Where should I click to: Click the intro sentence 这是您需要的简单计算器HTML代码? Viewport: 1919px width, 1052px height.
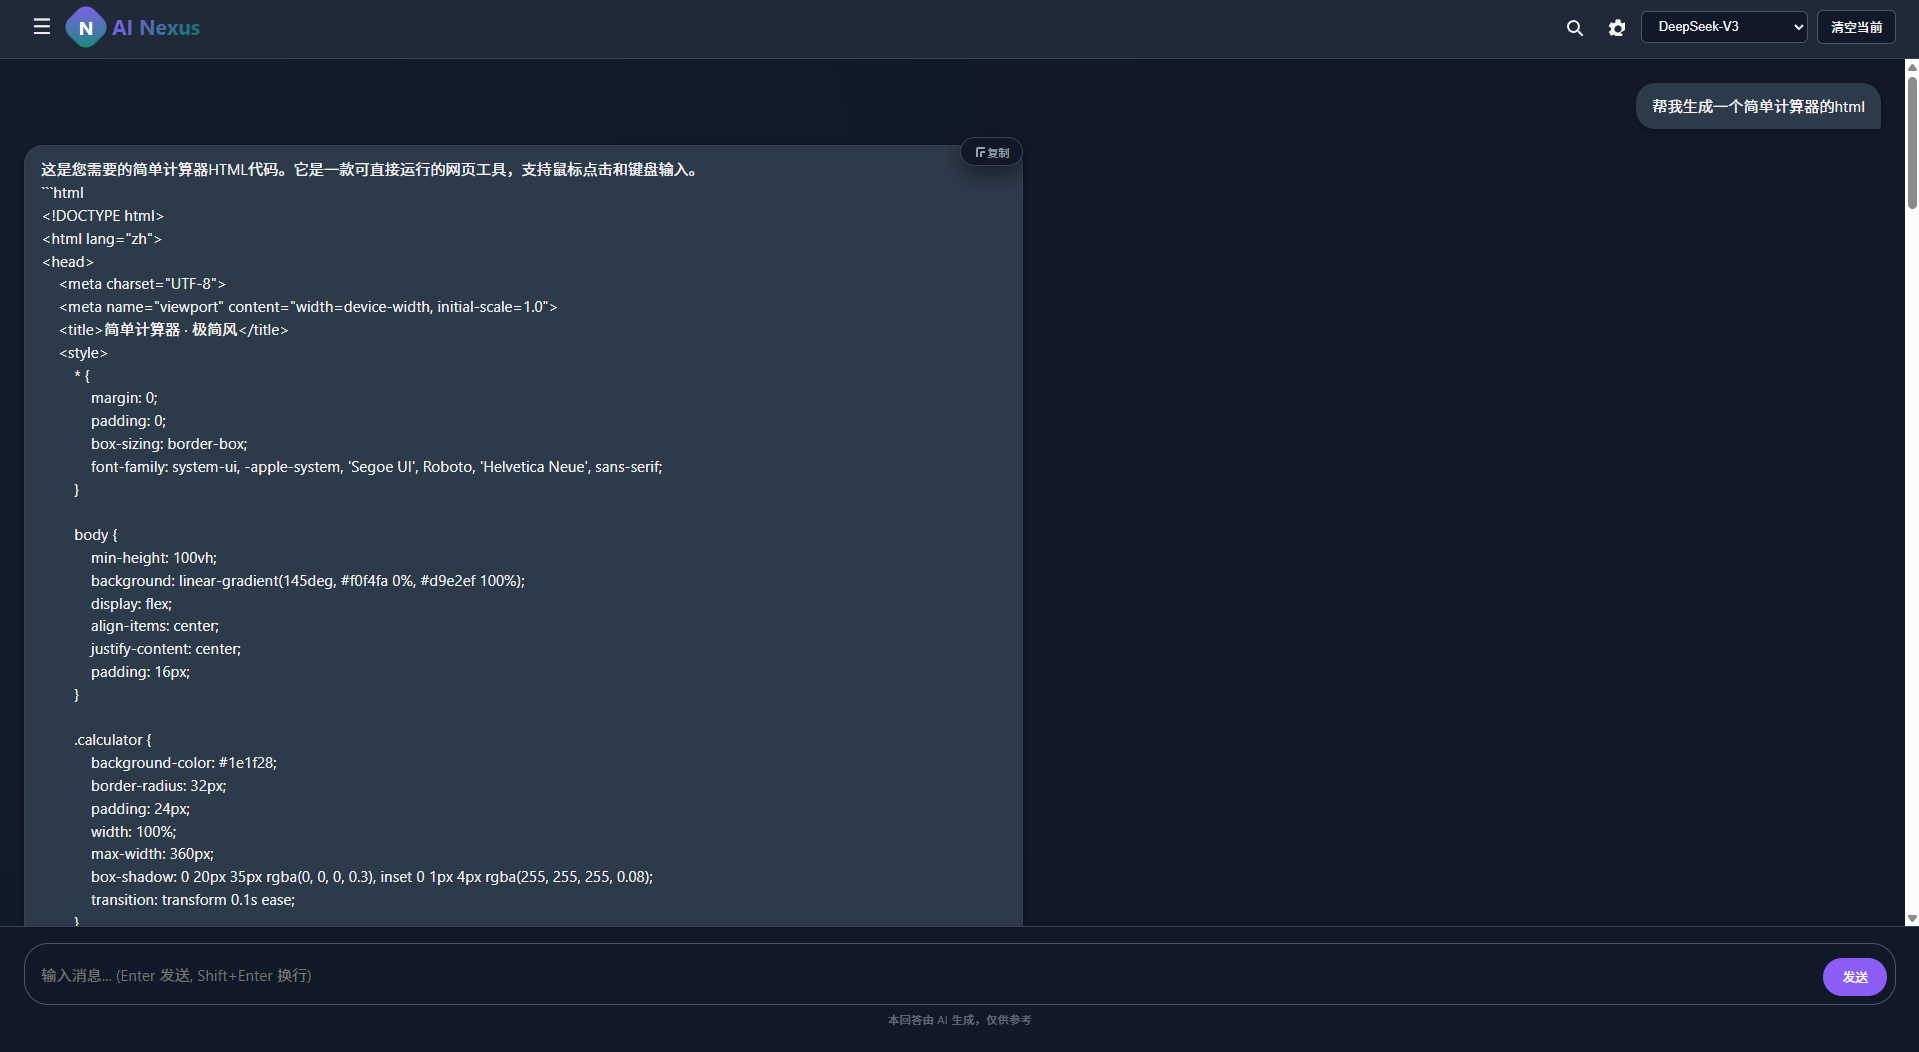pos(370,170)
